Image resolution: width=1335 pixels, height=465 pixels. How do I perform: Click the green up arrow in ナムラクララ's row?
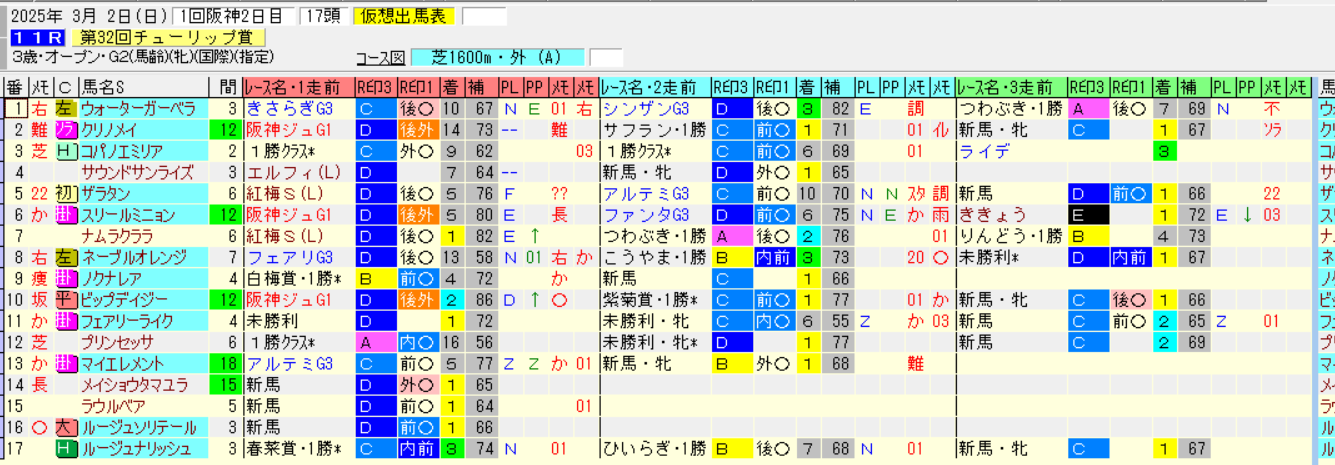click(535, 236)
